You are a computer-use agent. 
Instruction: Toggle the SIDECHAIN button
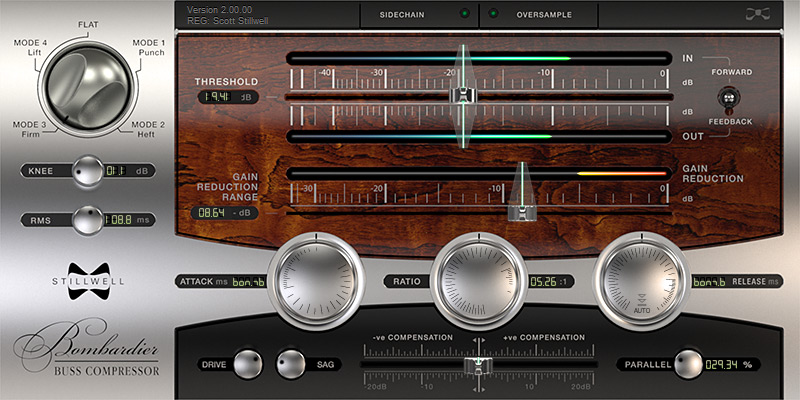419,15
